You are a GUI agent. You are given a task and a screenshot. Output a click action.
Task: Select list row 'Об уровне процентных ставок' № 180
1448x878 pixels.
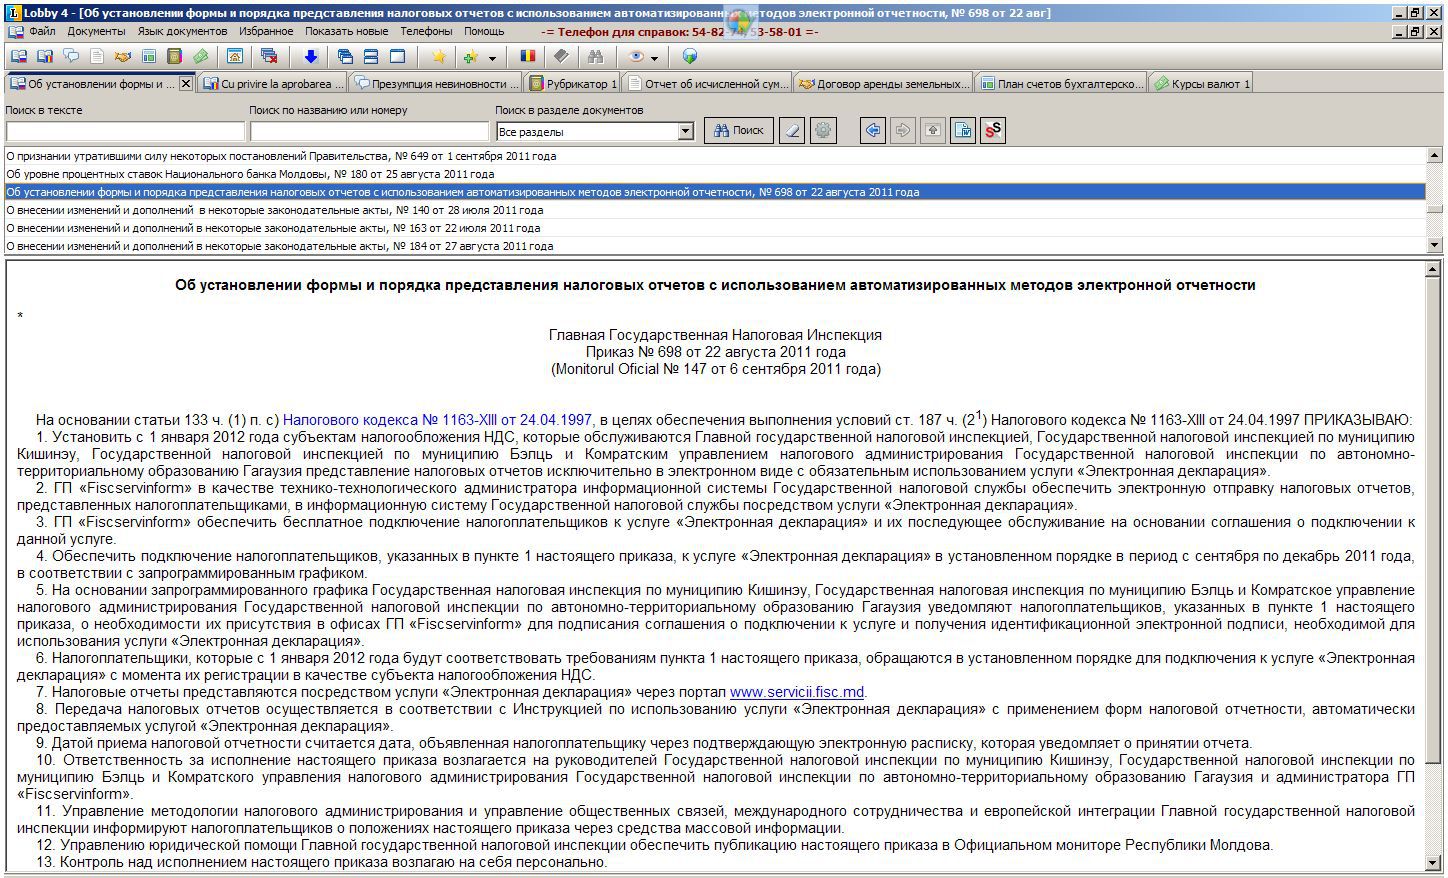[715, 174]
